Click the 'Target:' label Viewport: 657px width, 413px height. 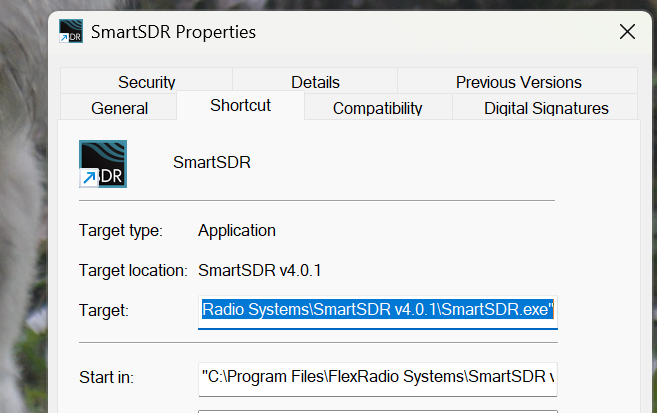coord(103,310)
